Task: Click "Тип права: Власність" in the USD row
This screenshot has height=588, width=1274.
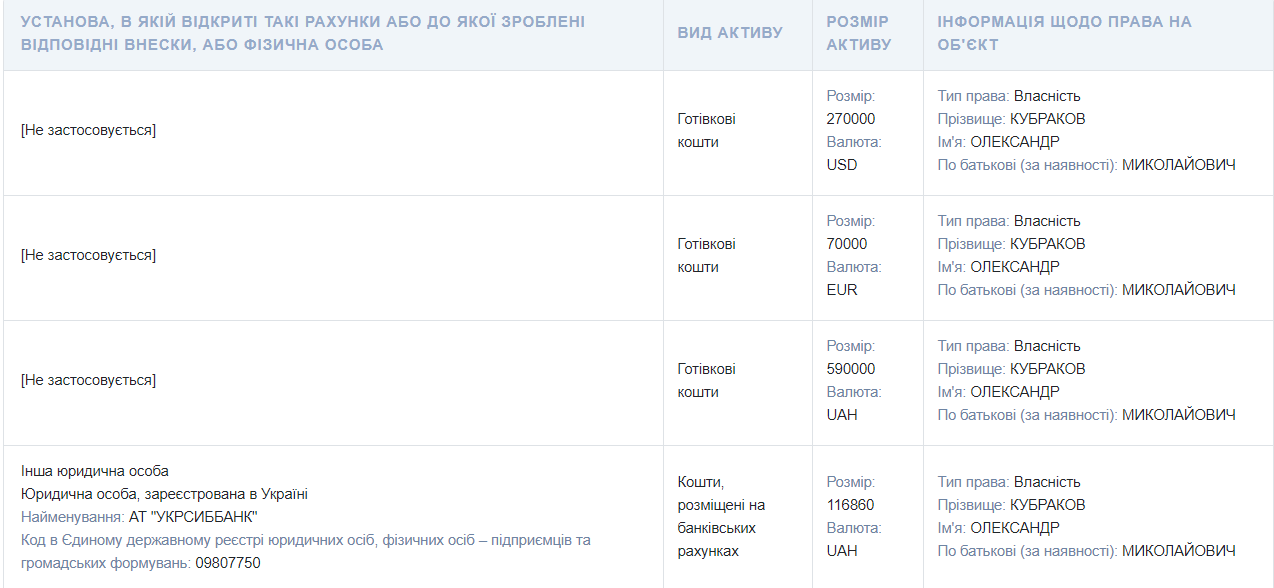Action: point(1009,96)
